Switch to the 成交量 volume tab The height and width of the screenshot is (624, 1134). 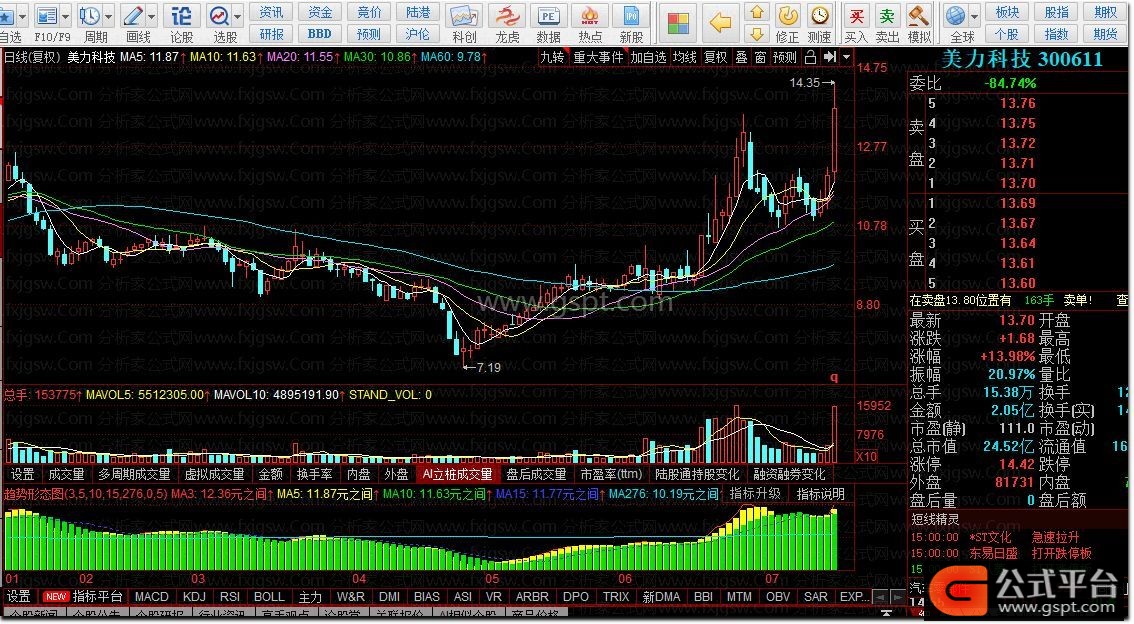[x=67, y=474]
